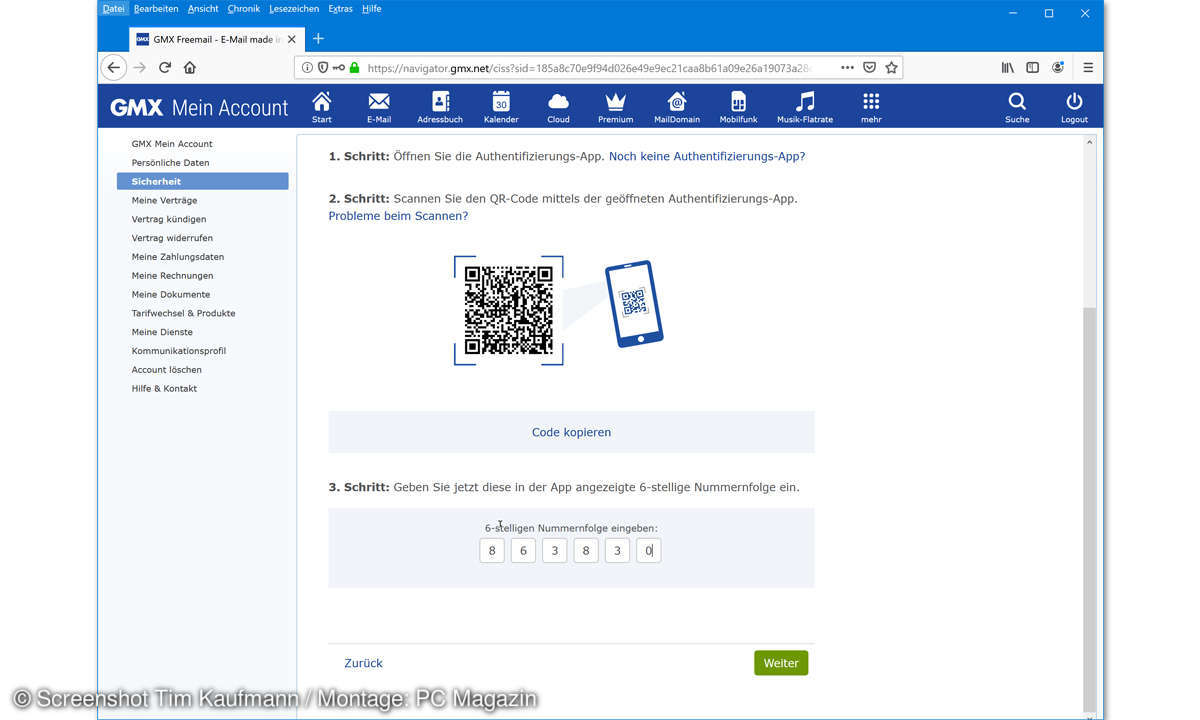Click the green Weiter button
The image size is (1200, 720).
(x=781, y=663)
